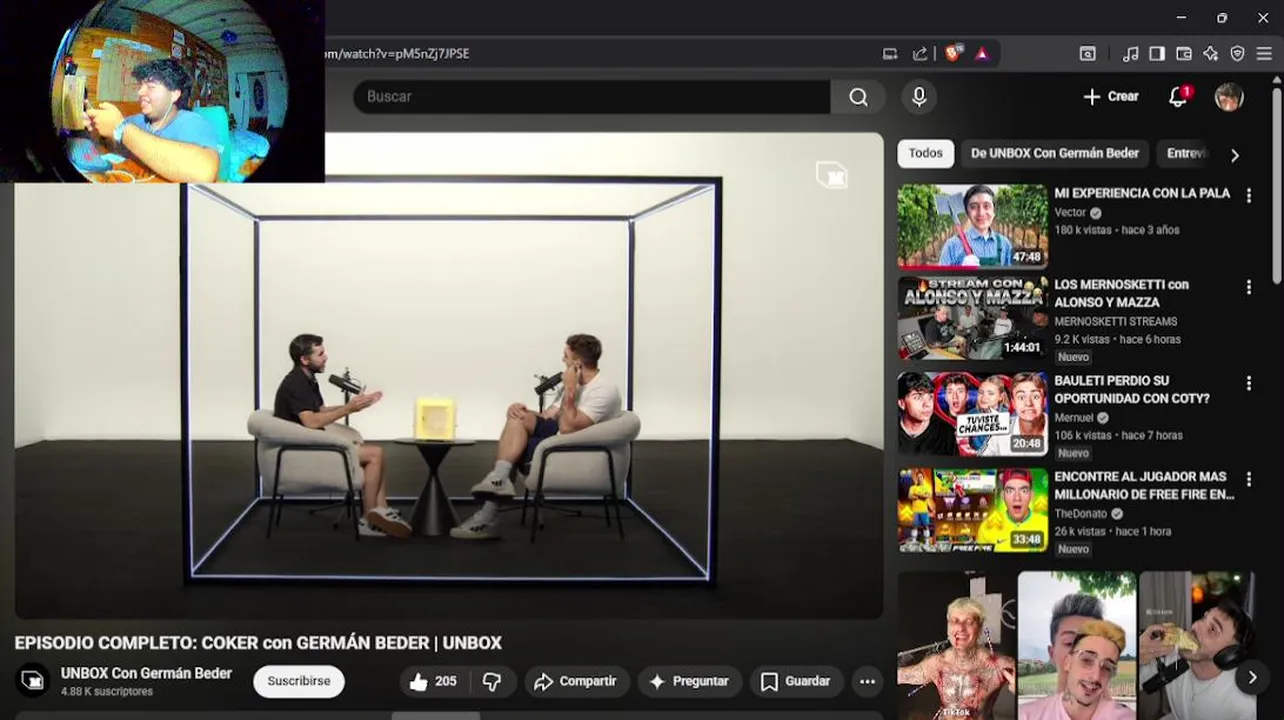Viewport: 1284px width, 720px height.
Task: Open UNBOX channel avatar icon
Action: coord(32,681)
